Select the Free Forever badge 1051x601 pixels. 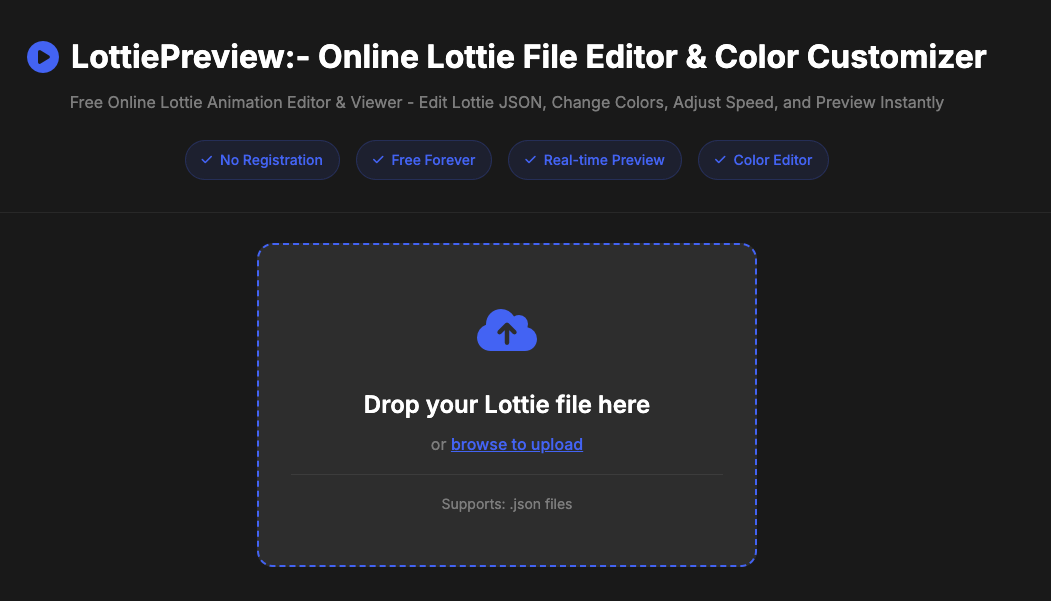click(424, 160)
